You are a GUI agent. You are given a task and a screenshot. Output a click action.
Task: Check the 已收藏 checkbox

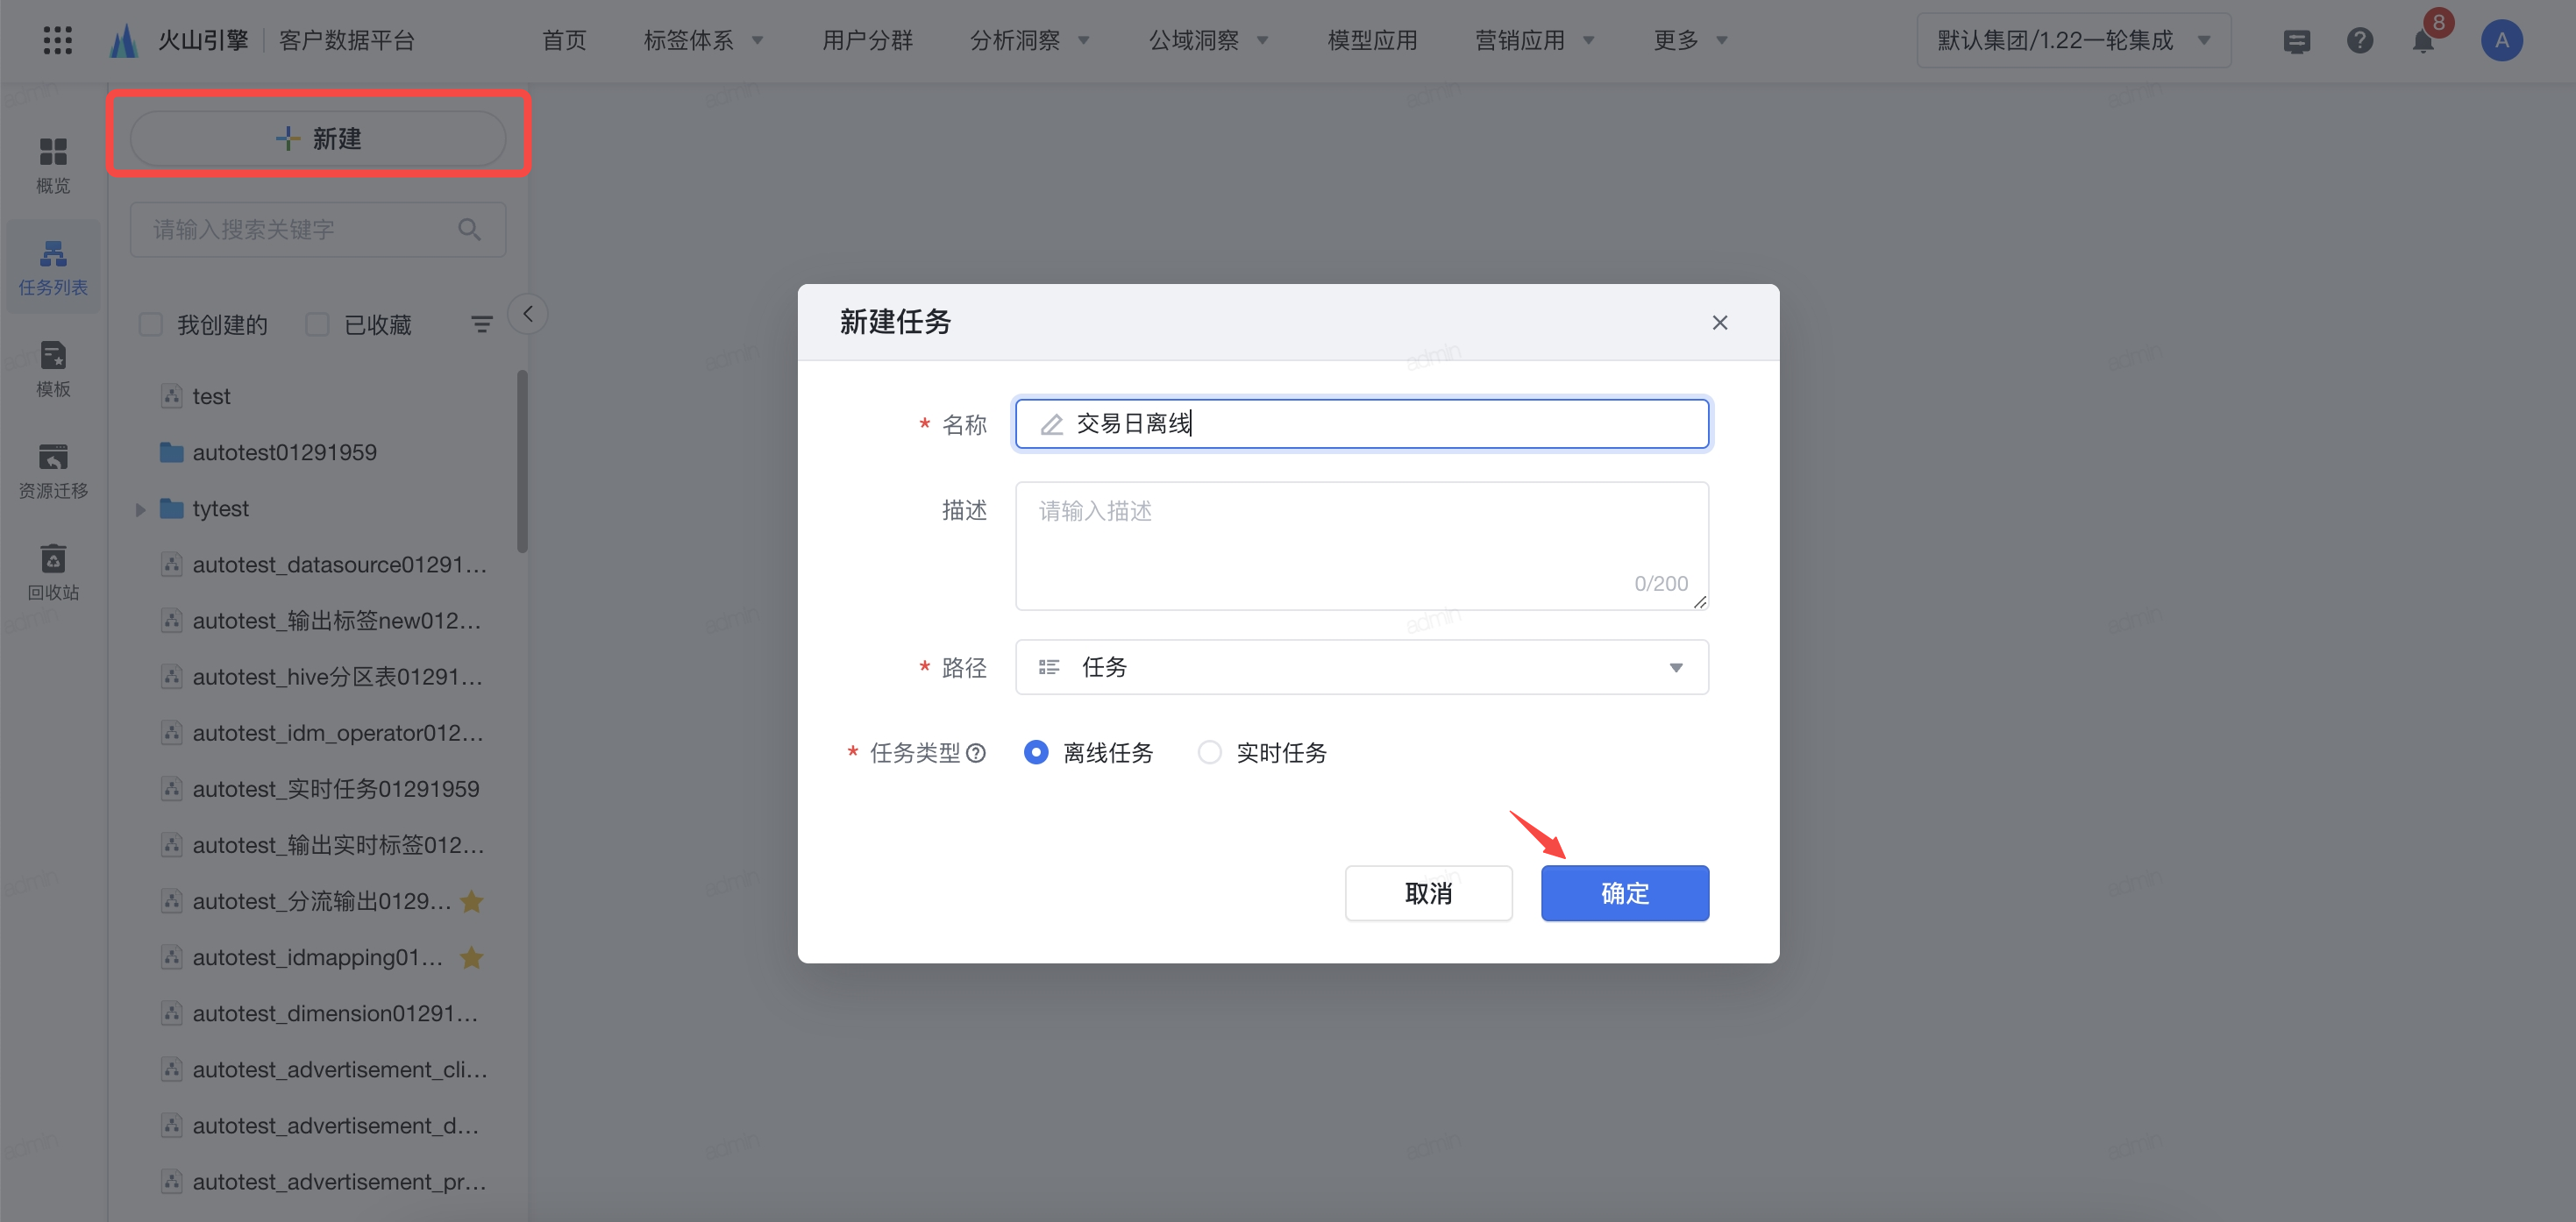tap(317, 324)
